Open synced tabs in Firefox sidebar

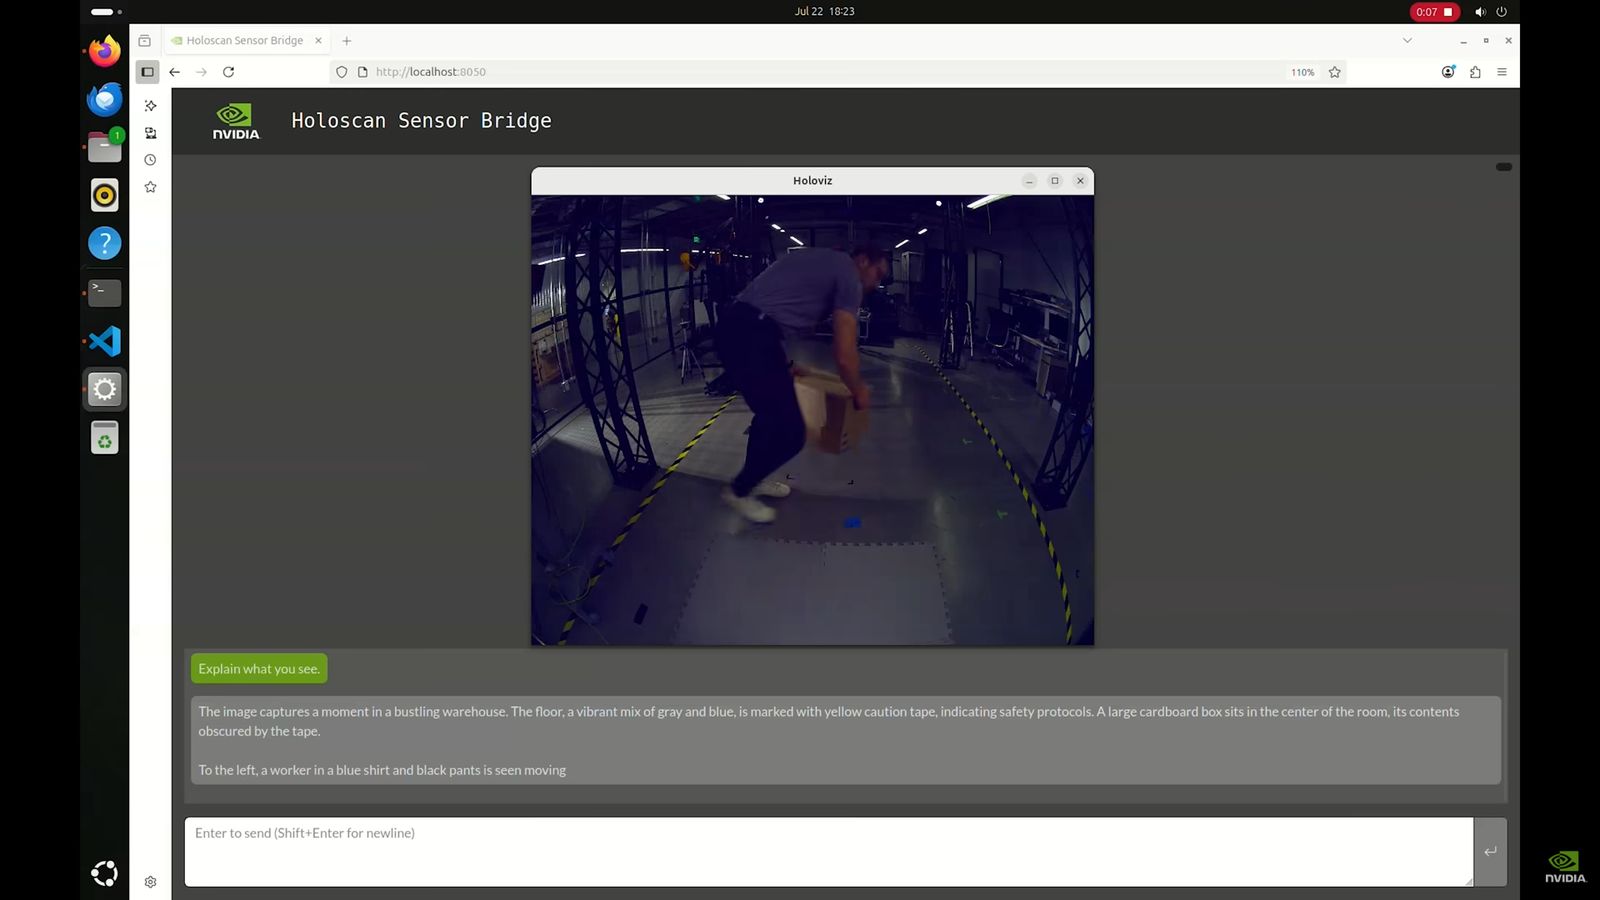point(150,133)
